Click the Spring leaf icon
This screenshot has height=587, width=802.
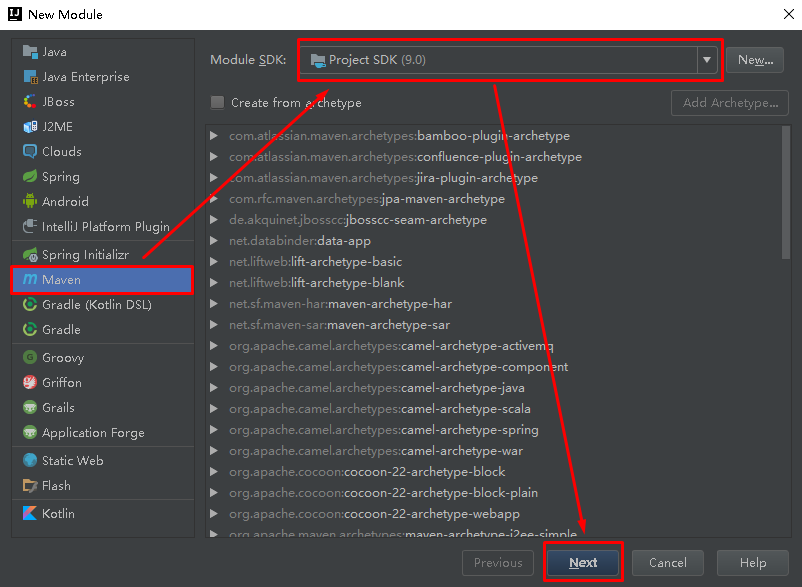click(30, 176)
